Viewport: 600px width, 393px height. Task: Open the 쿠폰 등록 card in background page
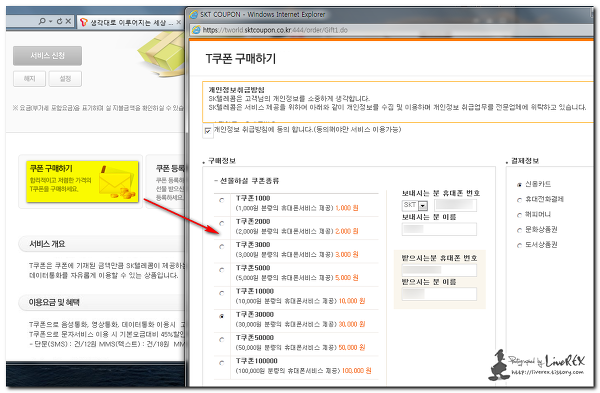[x=166, y=181]
